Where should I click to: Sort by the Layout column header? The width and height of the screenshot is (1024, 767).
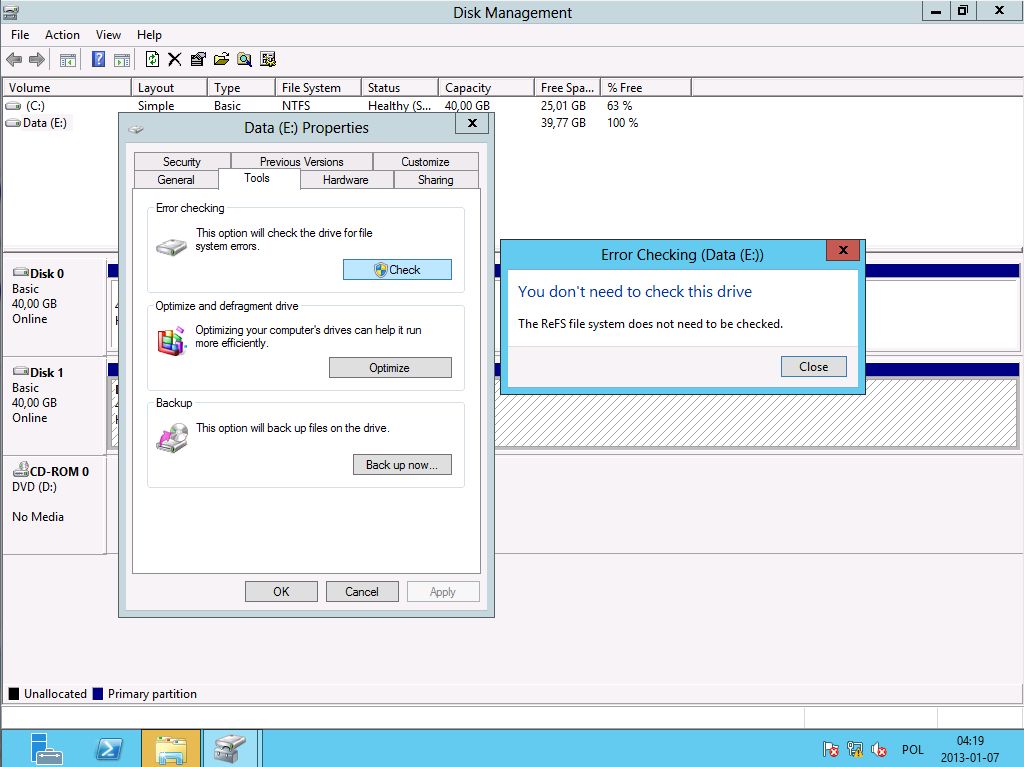click(170, 88)
